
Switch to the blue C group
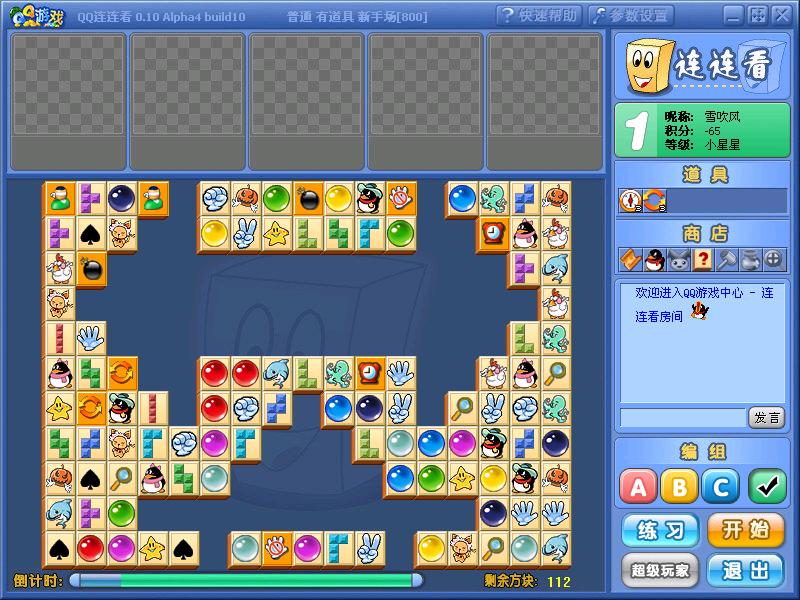pos(720,487)
